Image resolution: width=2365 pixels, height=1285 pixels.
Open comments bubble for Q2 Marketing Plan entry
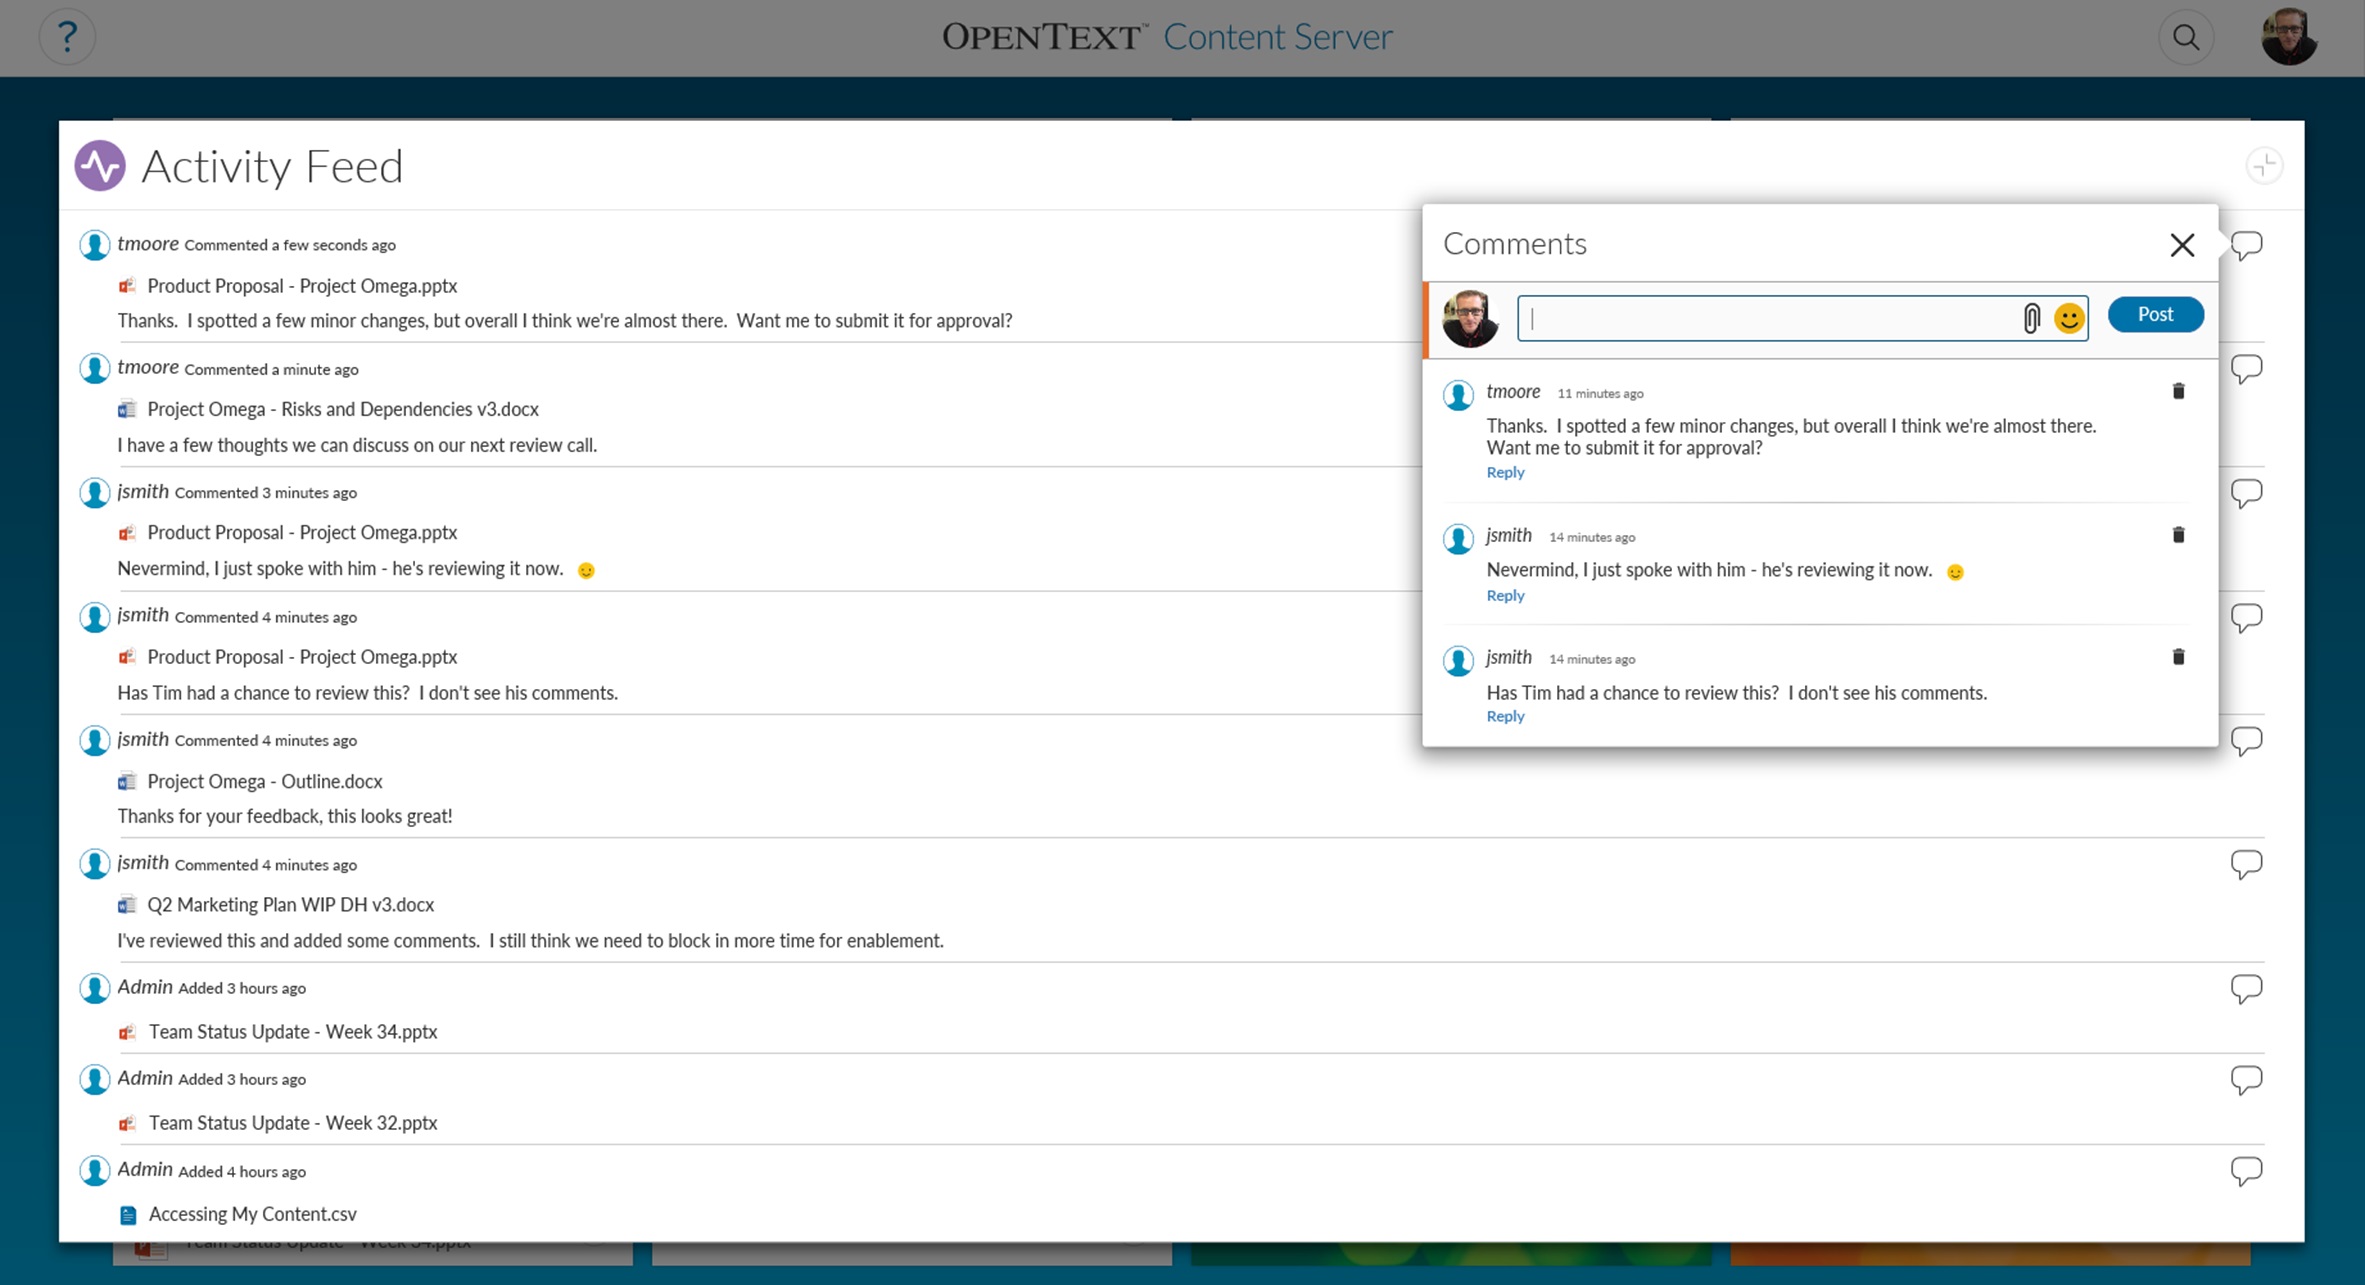pyautogui.click(x=2246, y=864)
